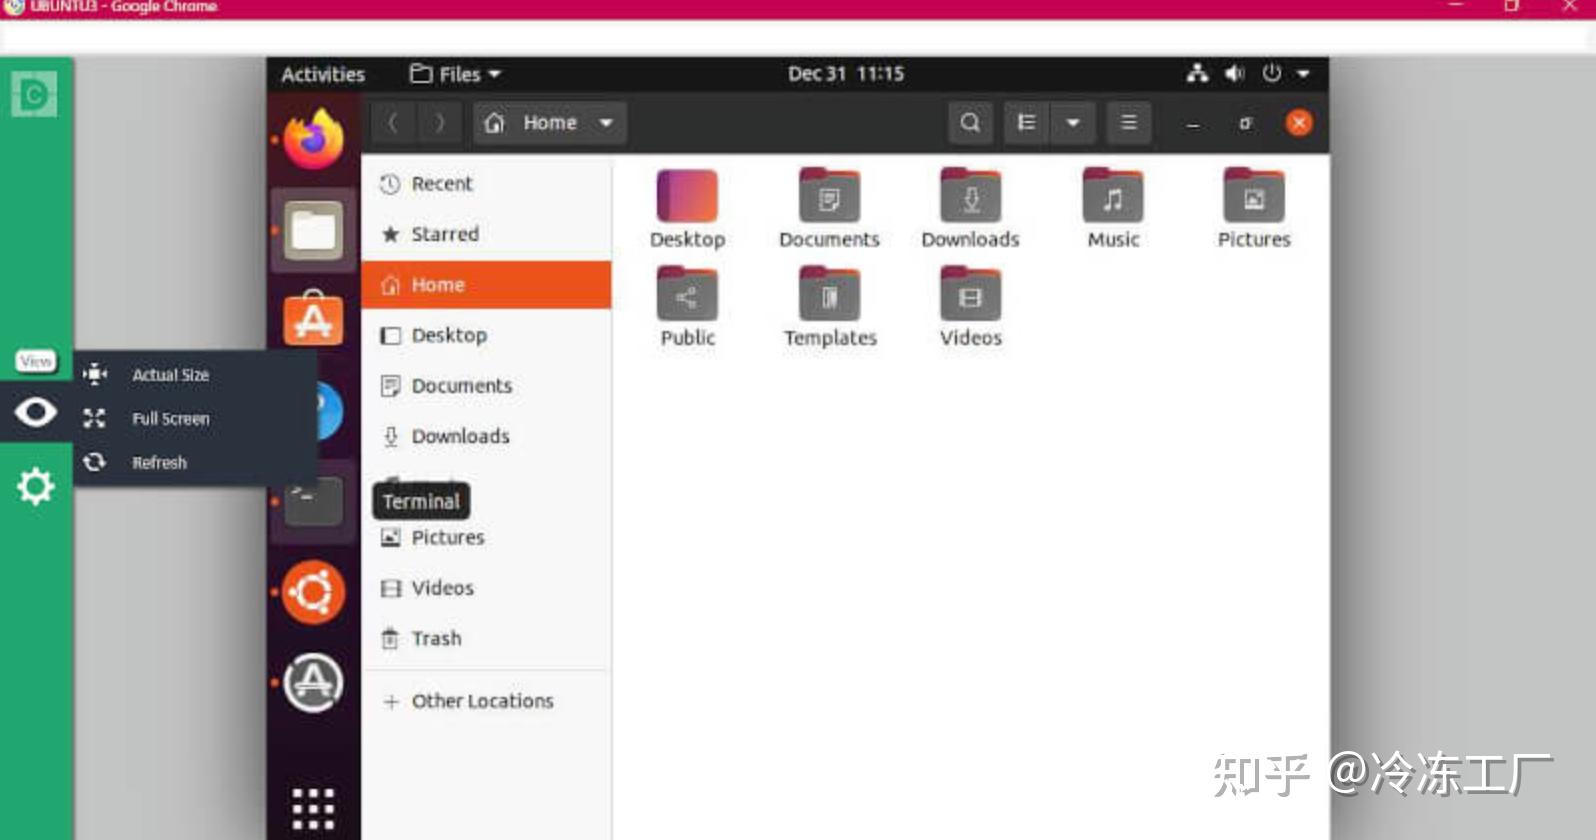Select Recent in the sidebar
Image resolution: width=1596 pixels, height=840 pixels.
486,184
